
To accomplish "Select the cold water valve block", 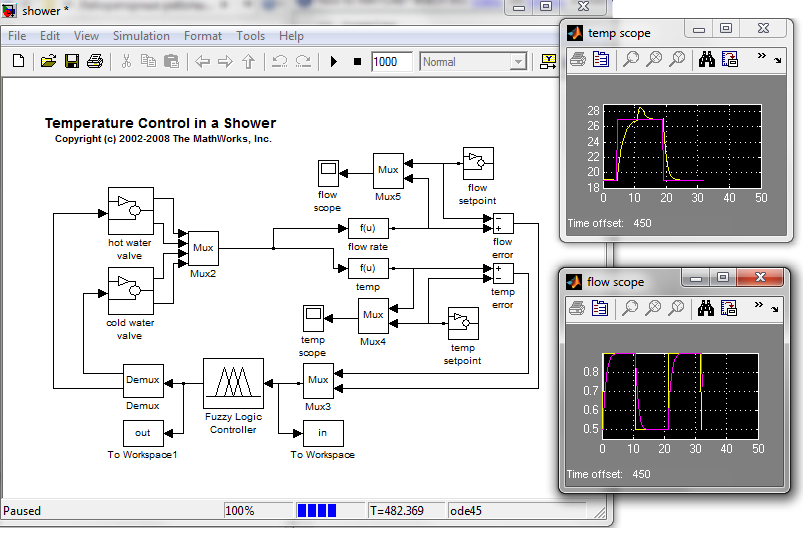I will [131, 291].
